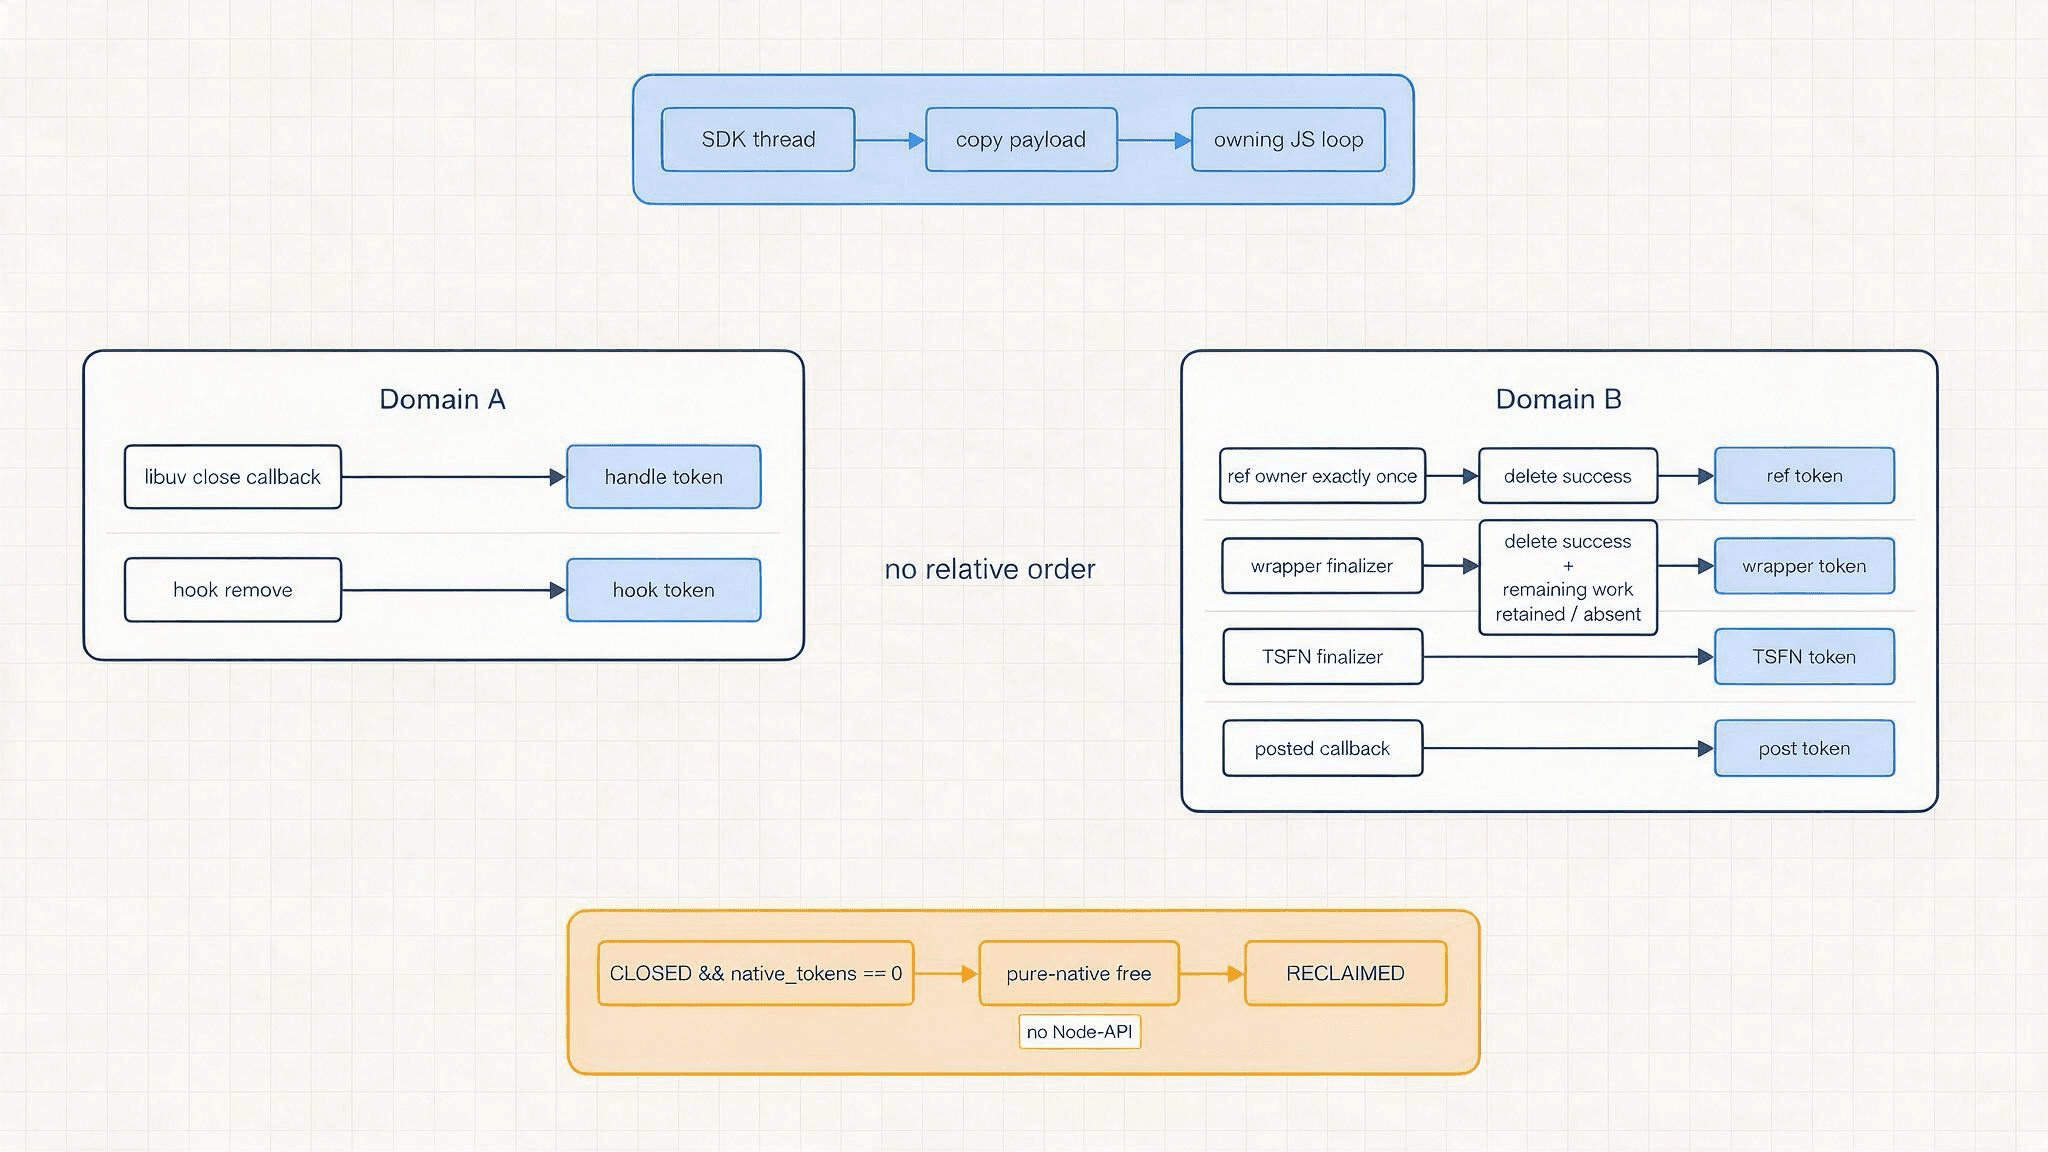Select ref owner exactly once node
Image resolution: width=2048 pixels, height=1152 pixels.
pyautogui.click(x=1322, y=476)
